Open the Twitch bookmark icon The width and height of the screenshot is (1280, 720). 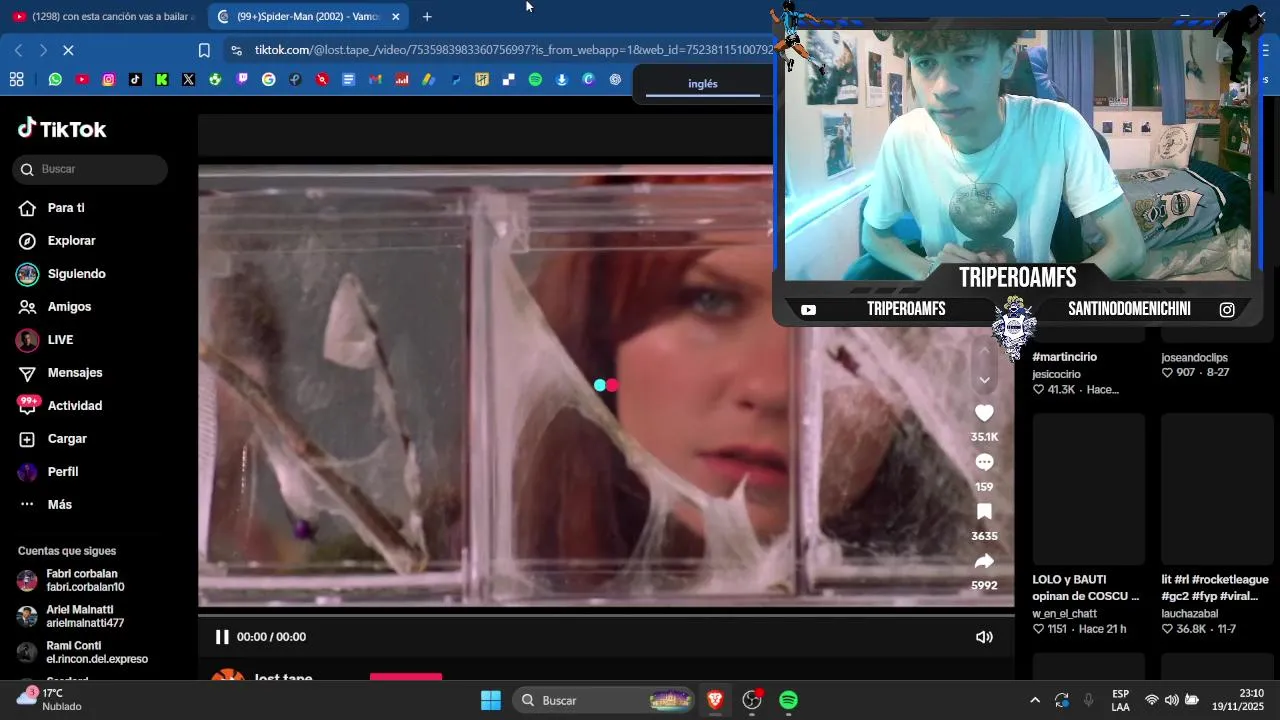pyautogui.click(x=242, y=80)
